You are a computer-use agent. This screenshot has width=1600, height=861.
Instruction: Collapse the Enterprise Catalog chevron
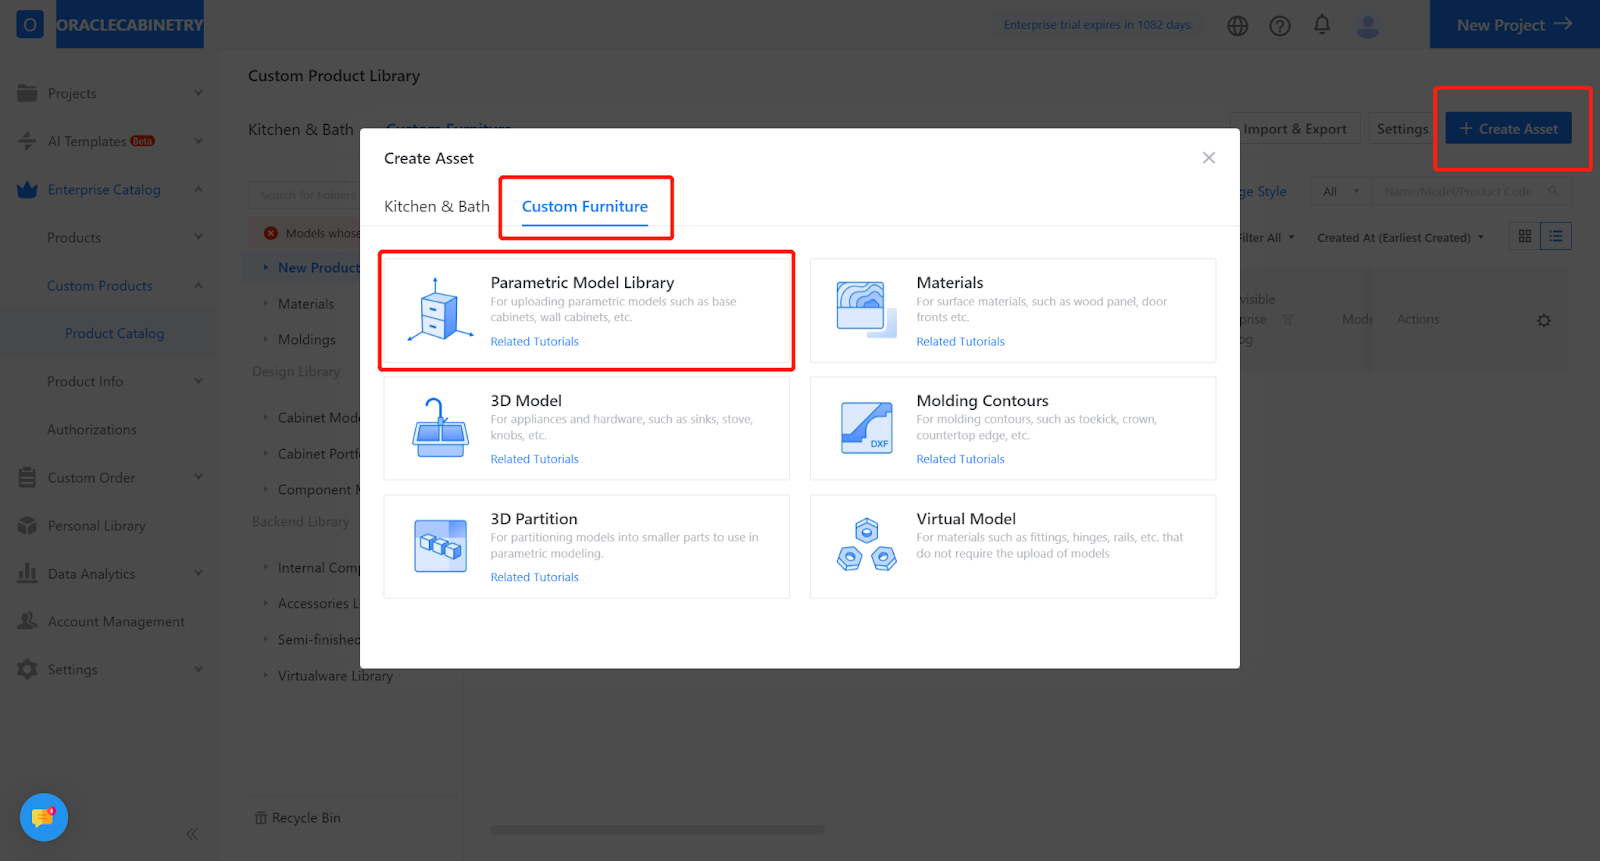click(x=198, y=189)
